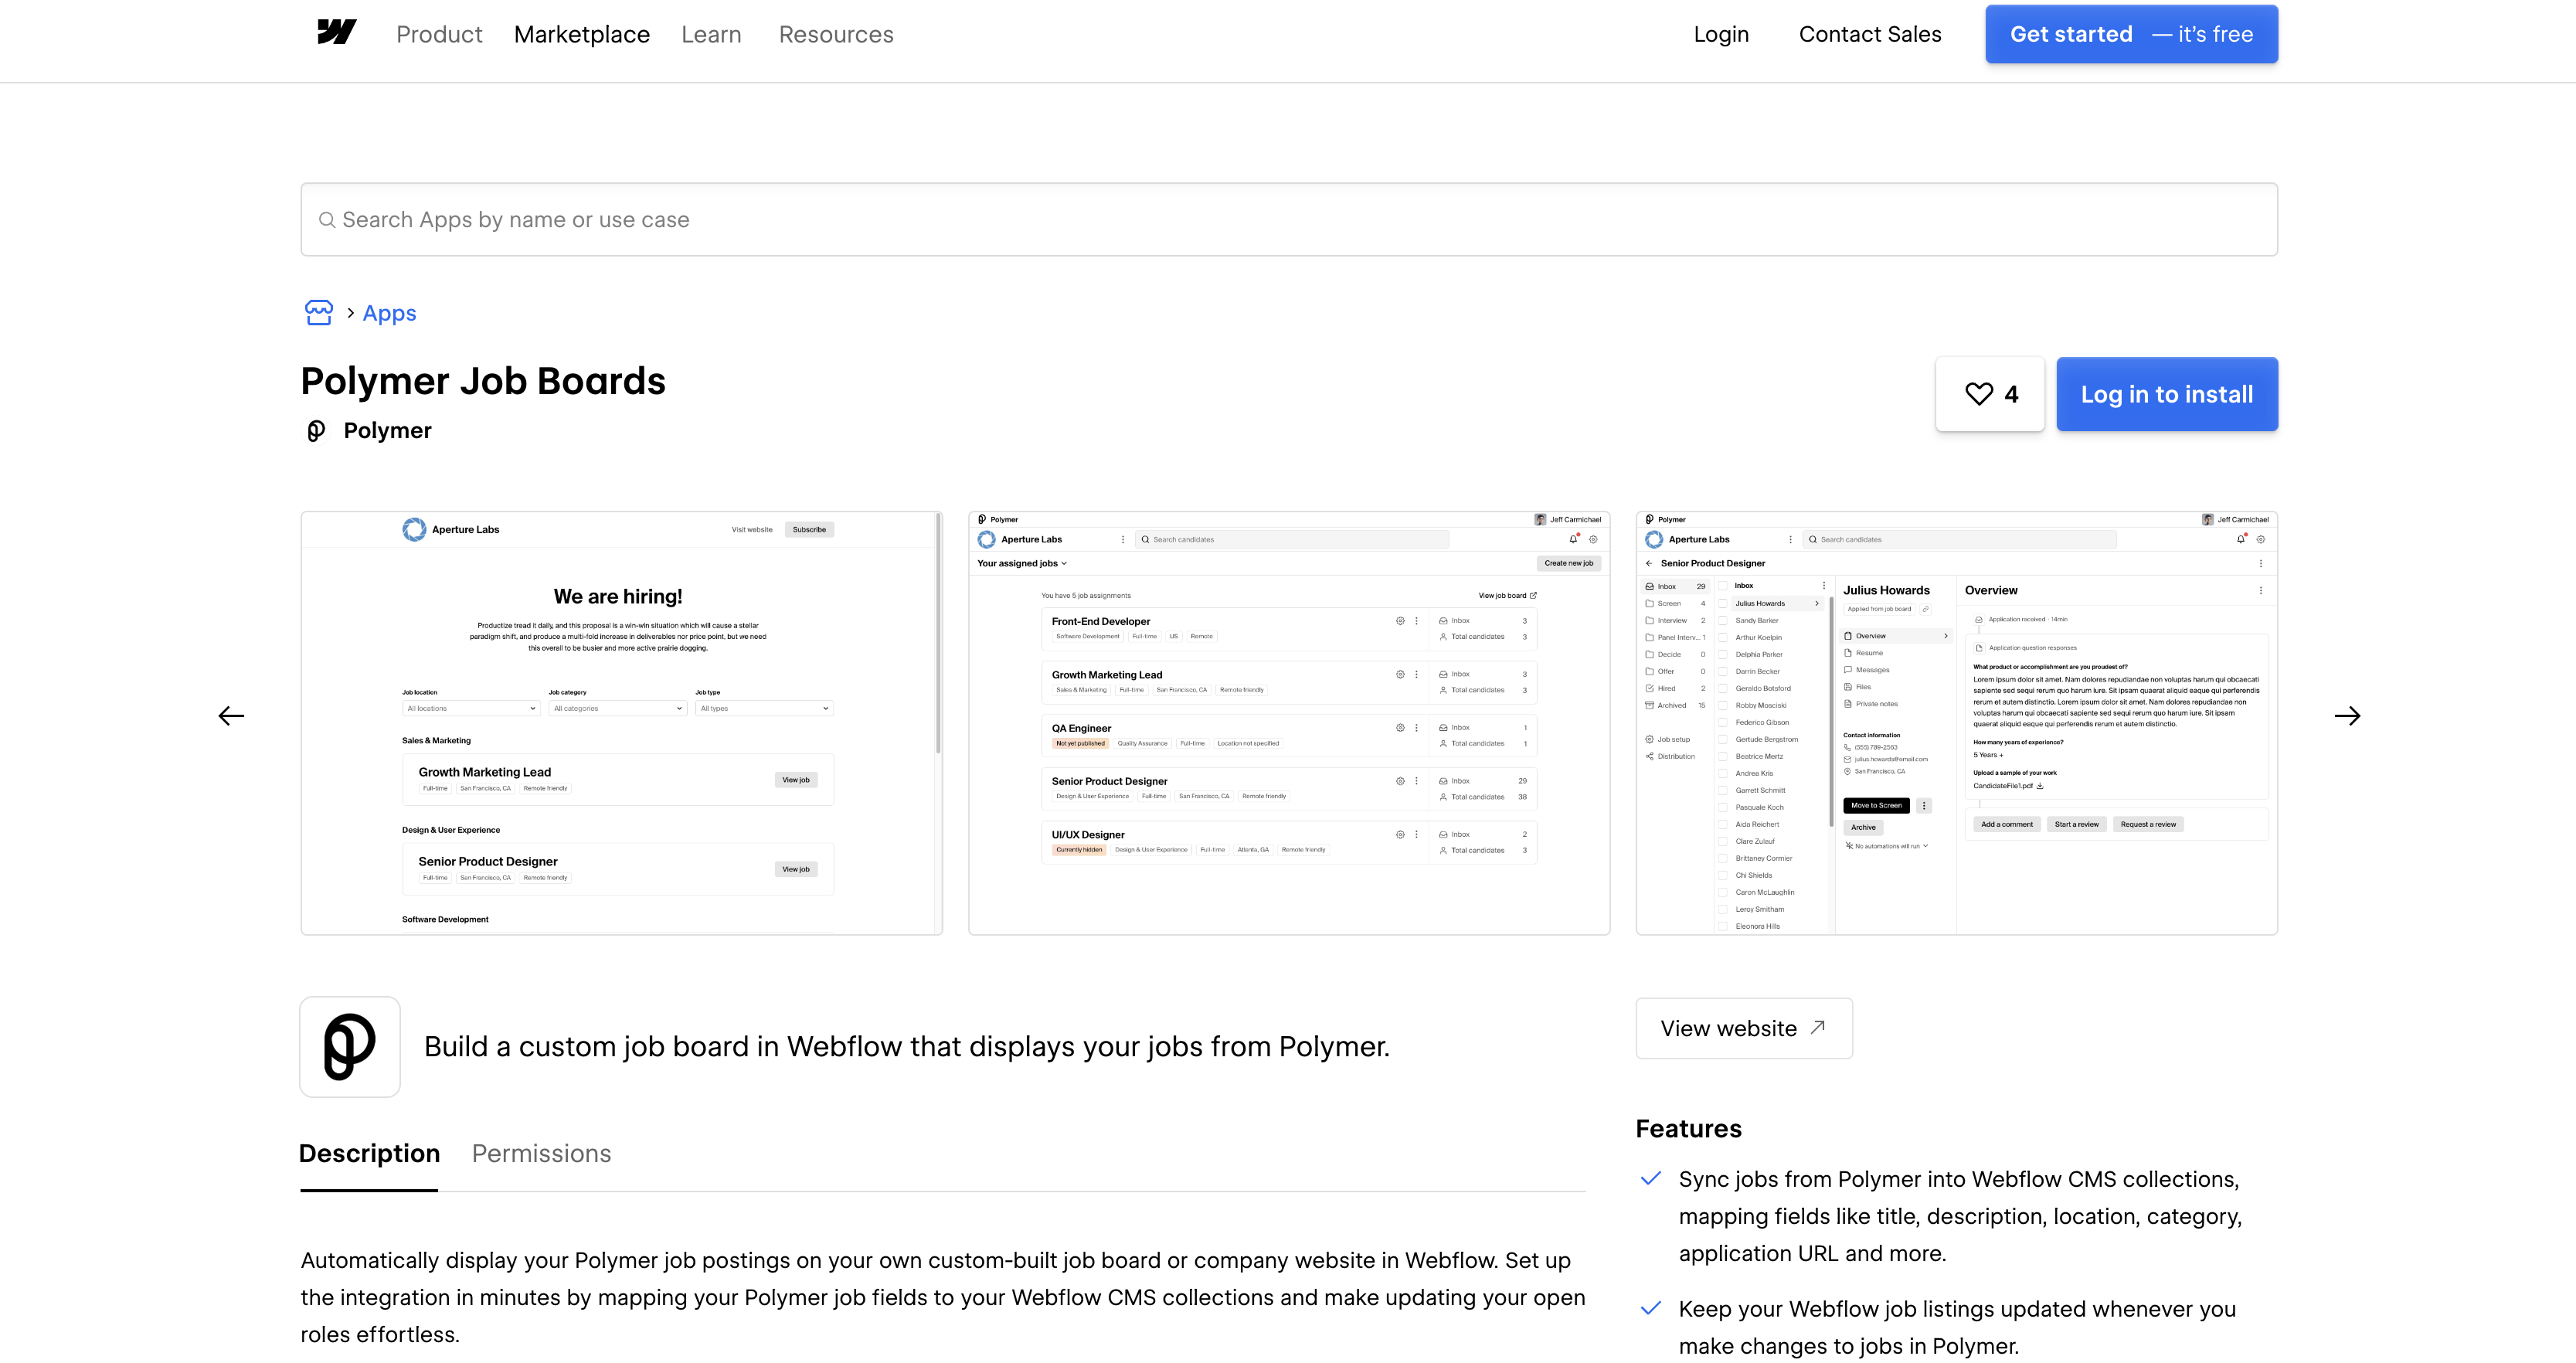Click Get started — it's free button
Image resolution: width=2576 pixels, height=1363 pixels.
[2131, 34]
